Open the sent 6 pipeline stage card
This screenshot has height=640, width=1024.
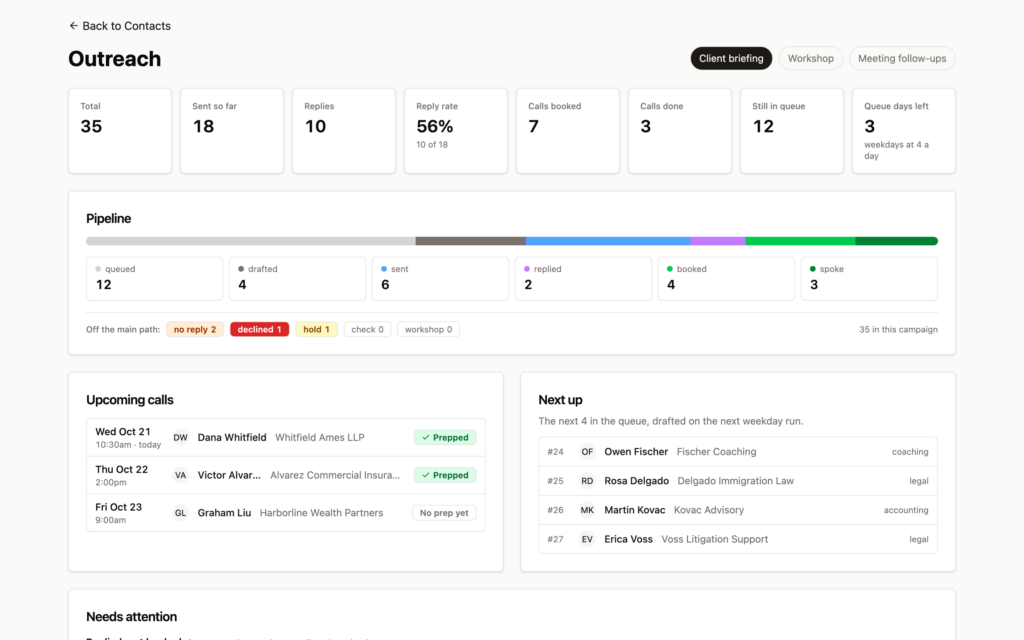pyautogui.click(x=440, y=279)
